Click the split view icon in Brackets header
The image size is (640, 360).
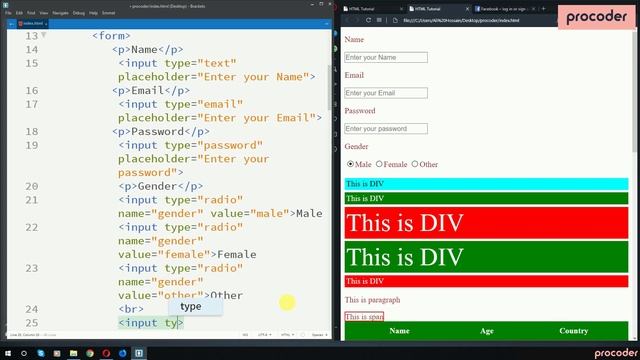(326, 24)
